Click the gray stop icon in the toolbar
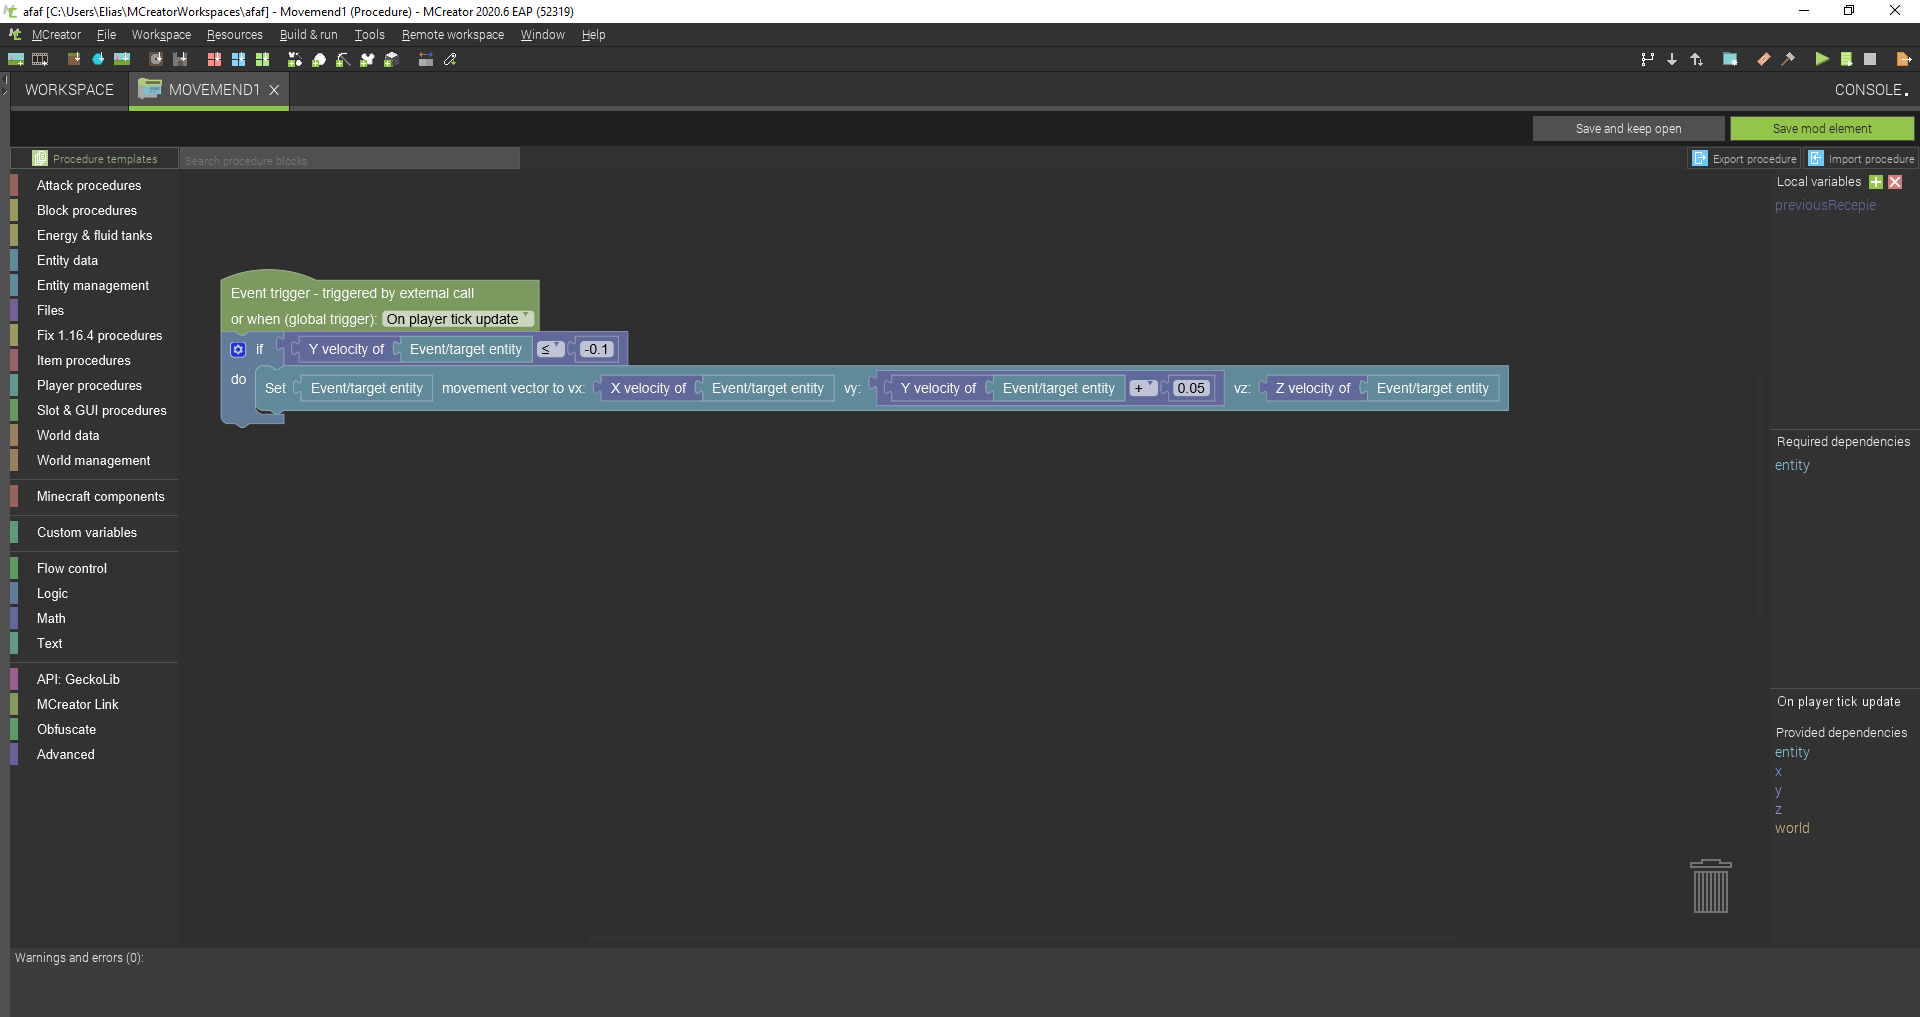Image resolution: width=1920 pixels, height=1017 pixels. (1871, 59)
